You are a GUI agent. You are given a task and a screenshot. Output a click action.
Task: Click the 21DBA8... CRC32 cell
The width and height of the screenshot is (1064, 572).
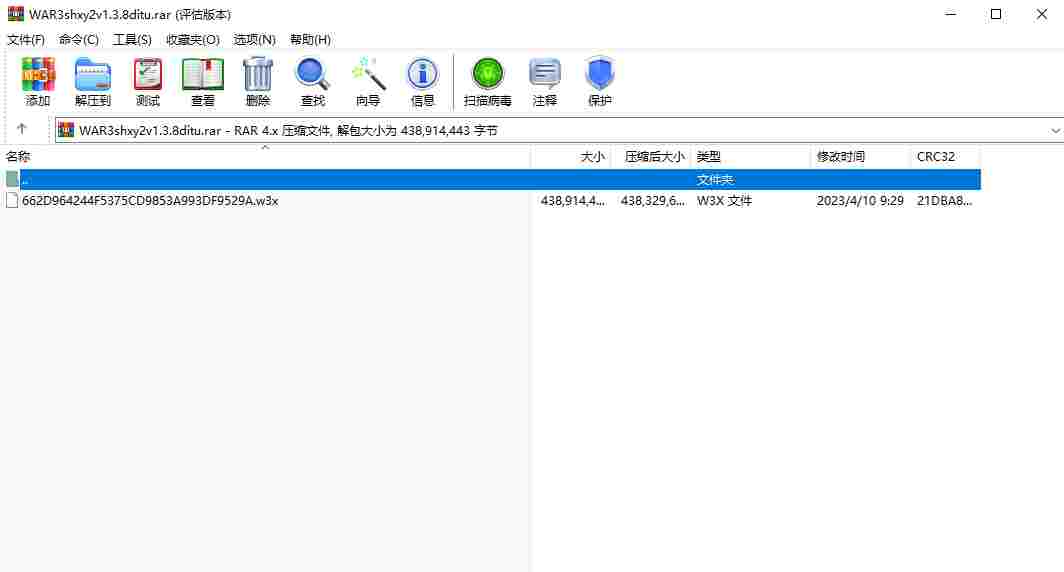pos(944,201)
